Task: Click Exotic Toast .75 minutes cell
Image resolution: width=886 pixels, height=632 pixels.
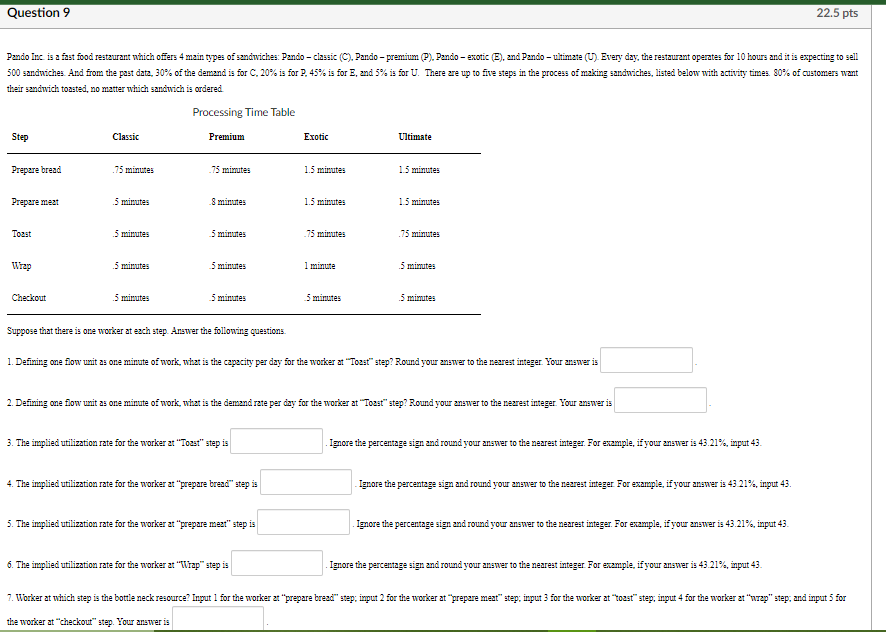Action: click(324, 233)
